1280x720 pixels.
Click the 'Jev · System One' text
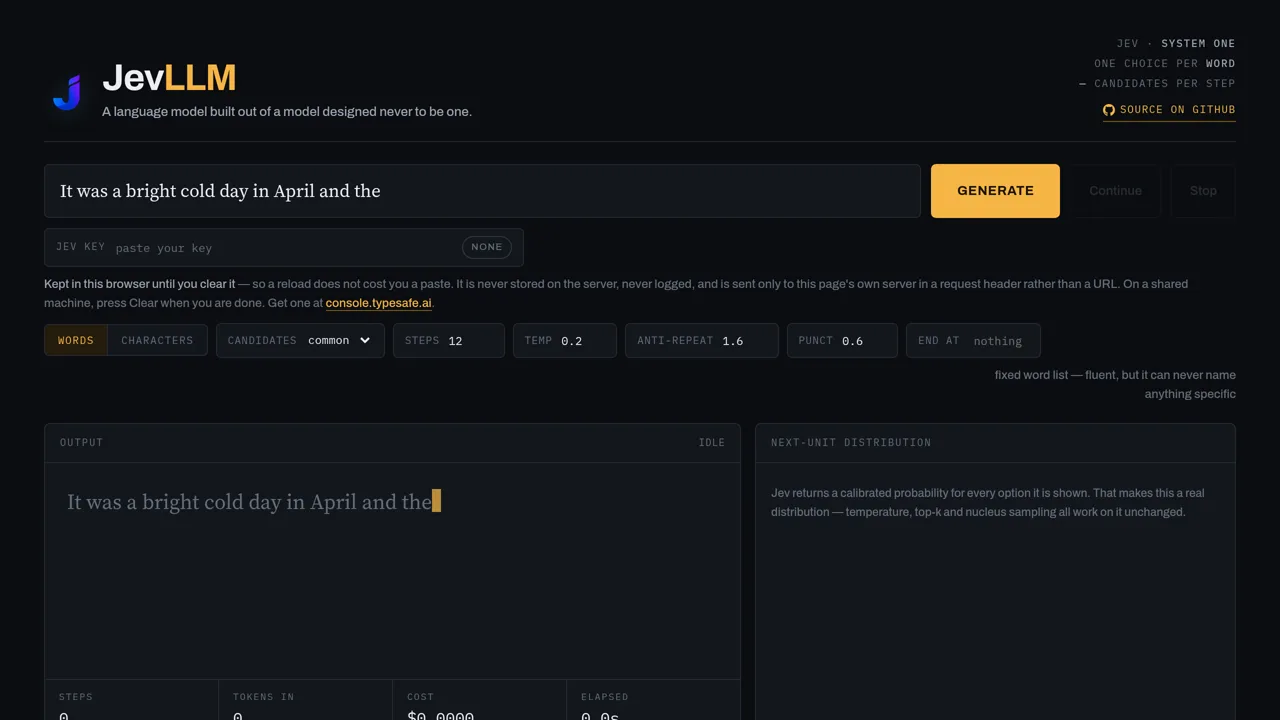1176,44
